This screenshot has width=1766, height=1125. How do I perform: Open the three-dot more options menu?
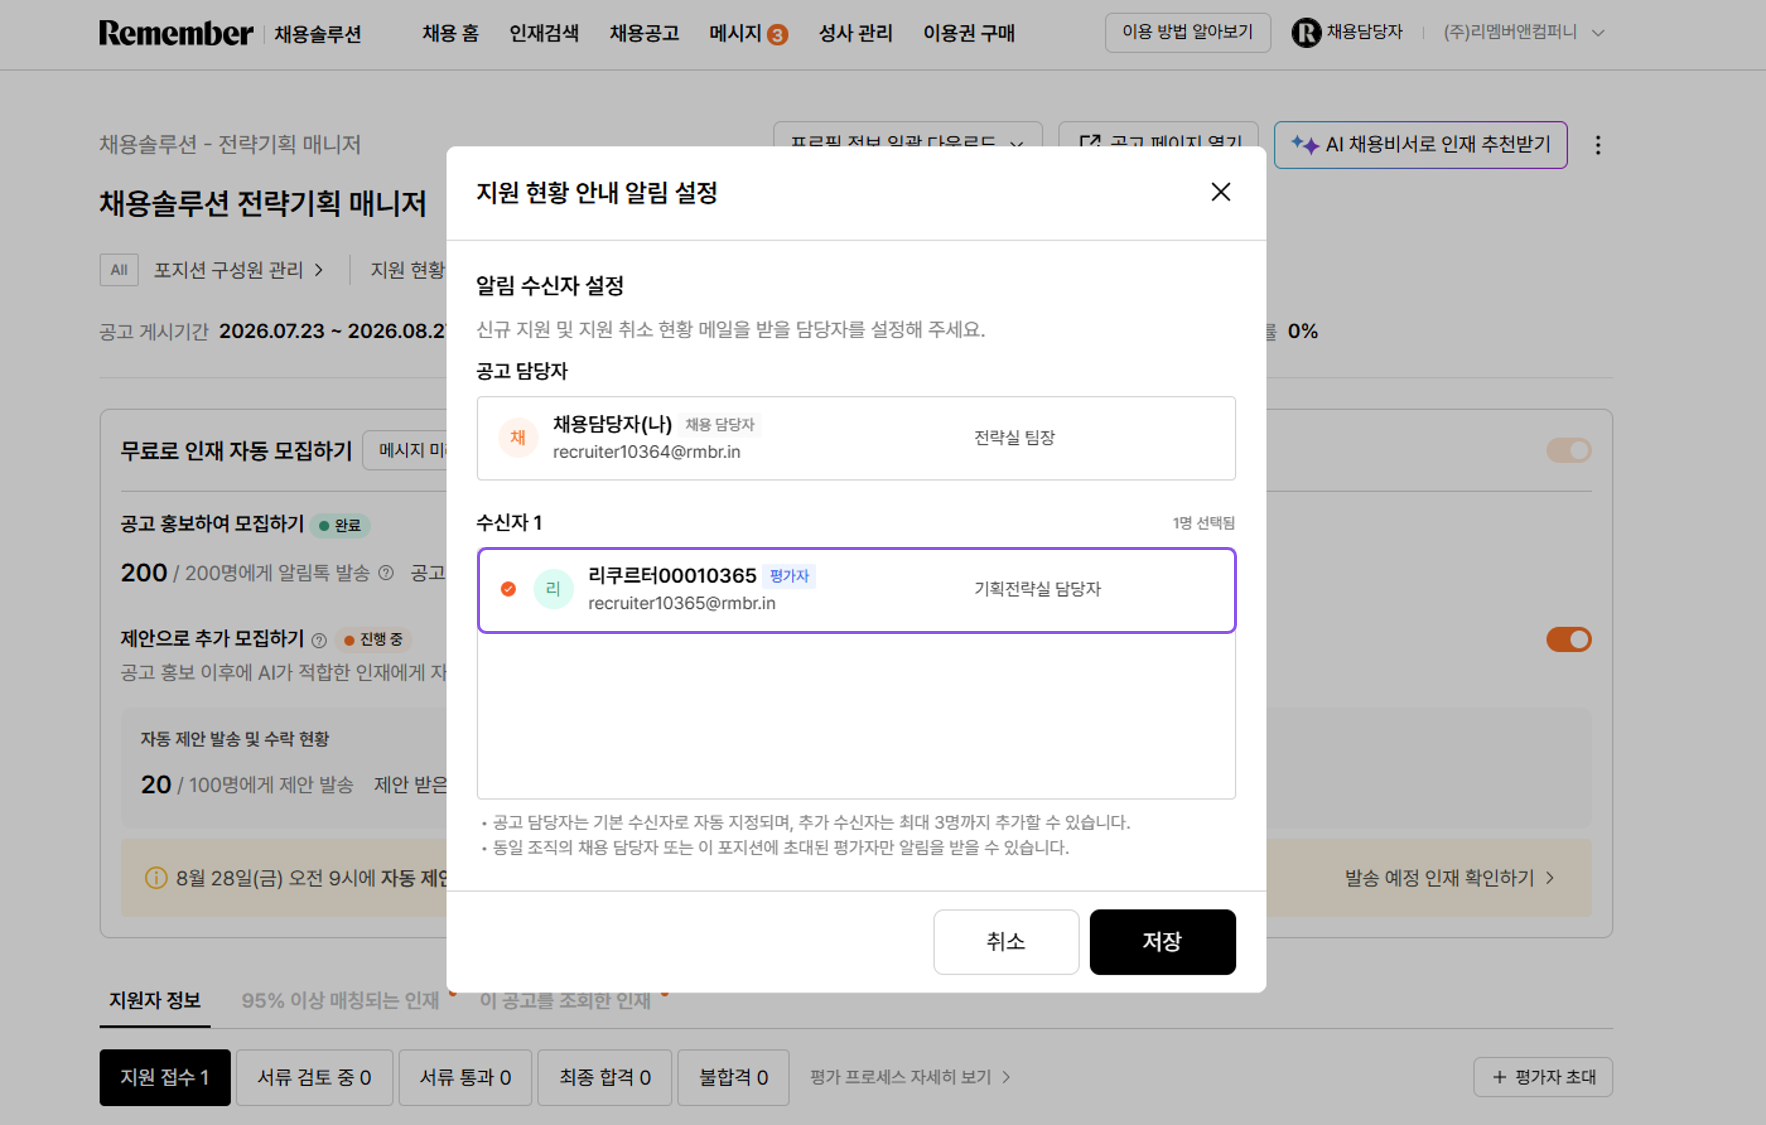(x=1598, y=145)
